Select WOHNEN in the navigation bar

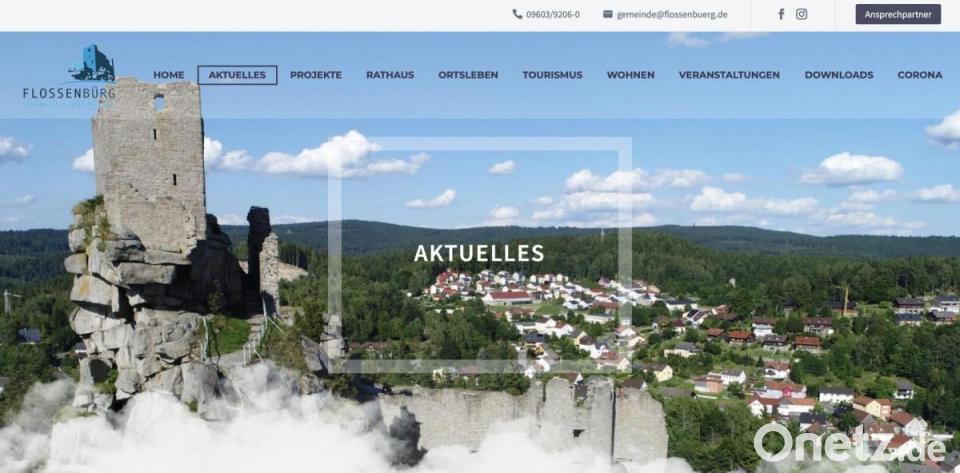(x=631, y=75)
